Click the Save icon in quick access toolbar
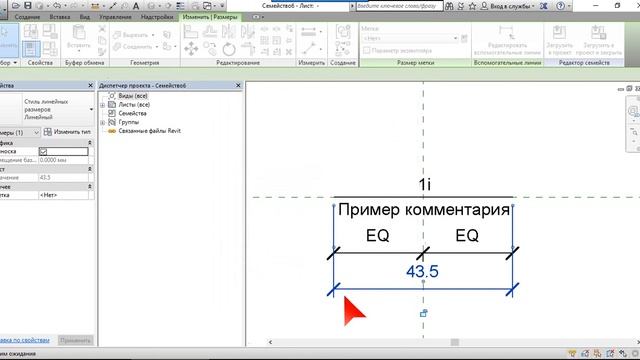640x360 pixels. coord(28,6)
